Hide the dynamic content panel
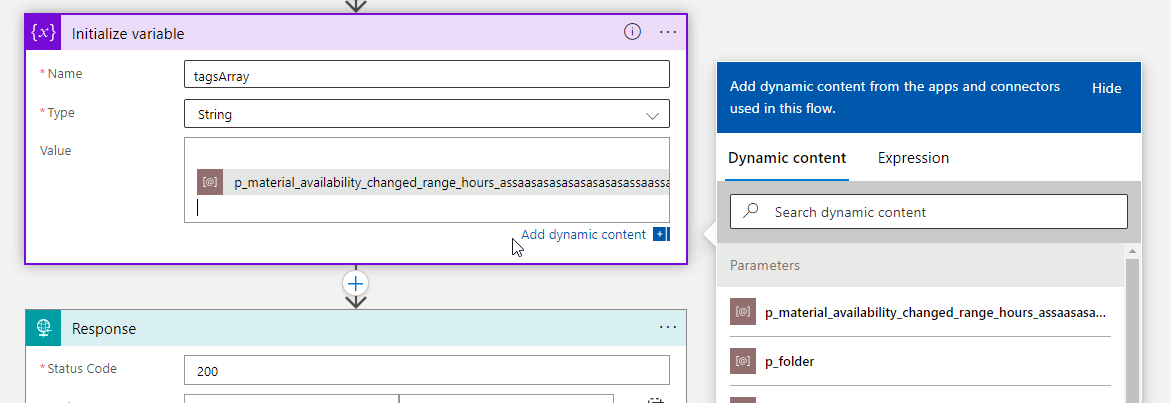 click(1106, 88)
